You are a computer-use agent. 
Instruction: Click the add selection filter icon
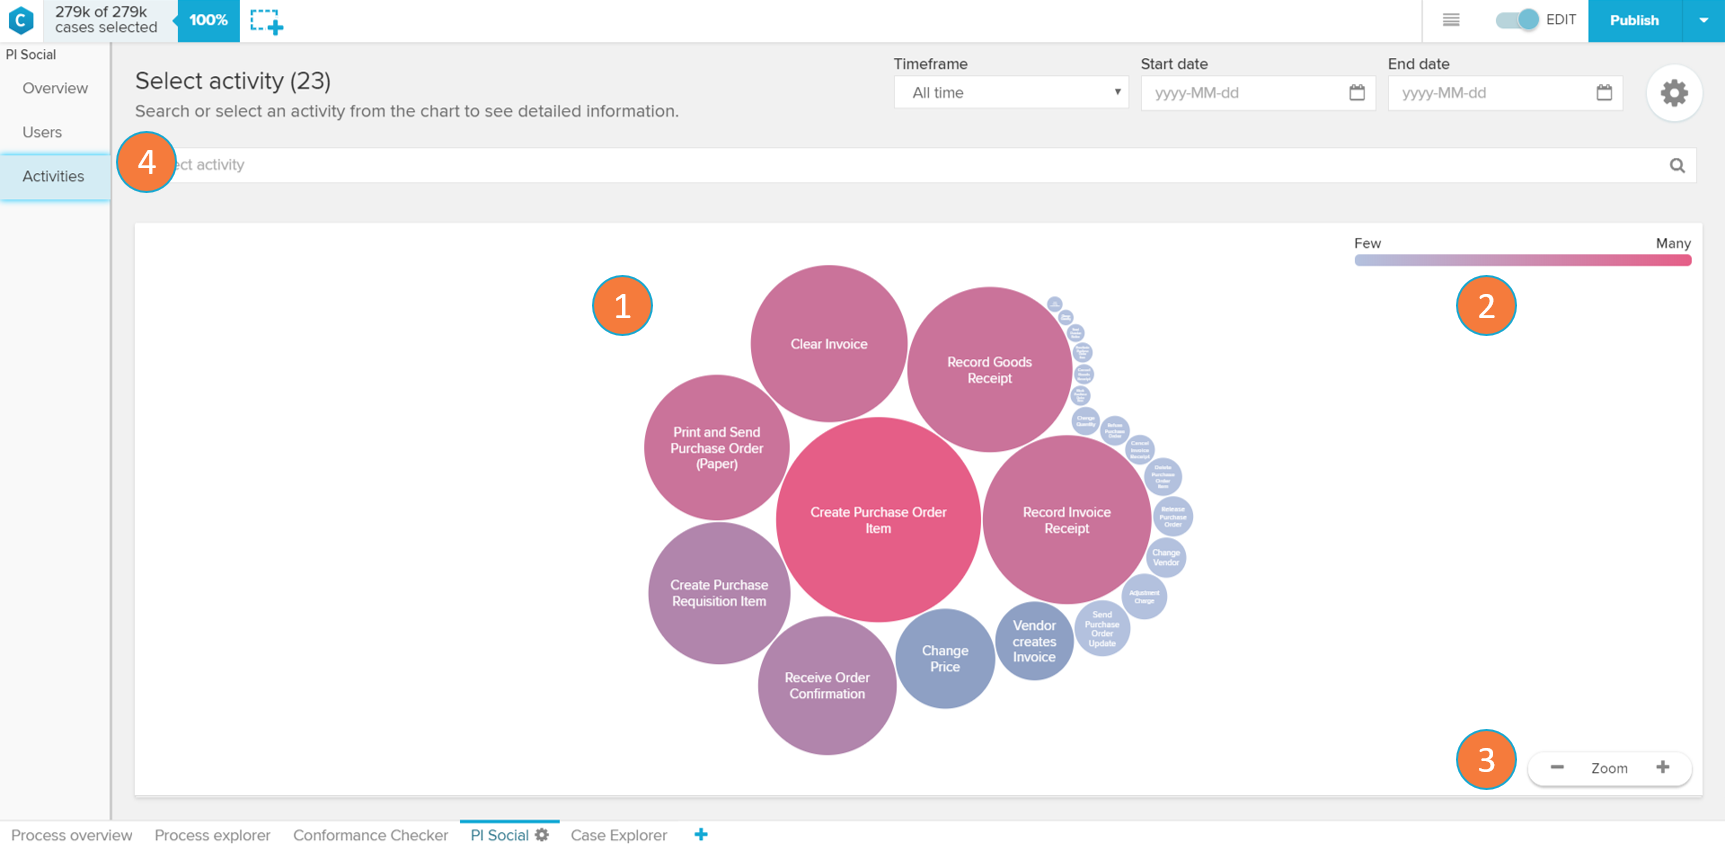click(x=266, y=21)
